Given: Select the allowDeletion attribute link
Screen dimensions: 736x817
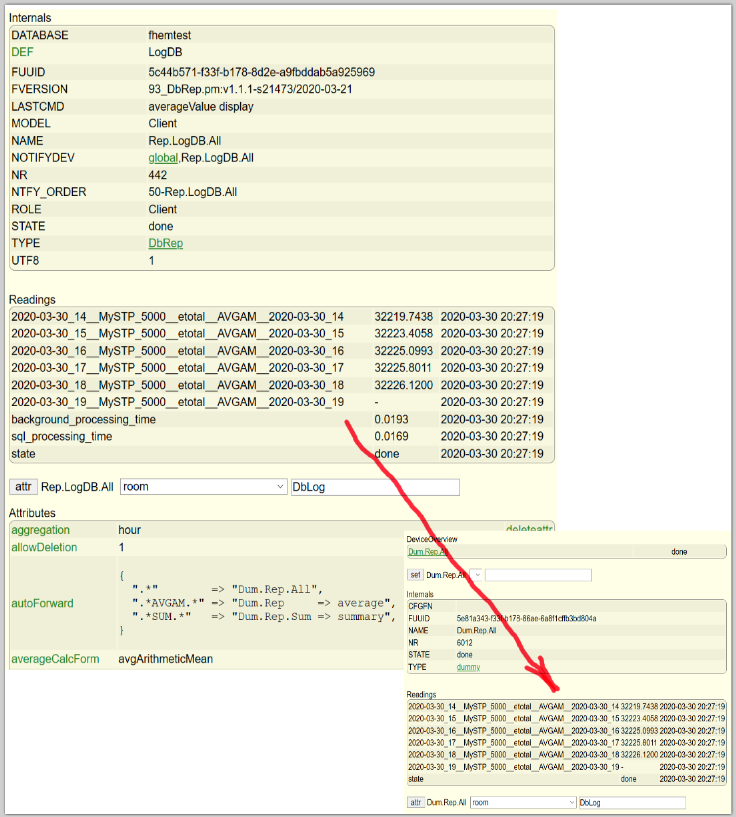Looking at the screenshot, I should click(x=44, y=547).
